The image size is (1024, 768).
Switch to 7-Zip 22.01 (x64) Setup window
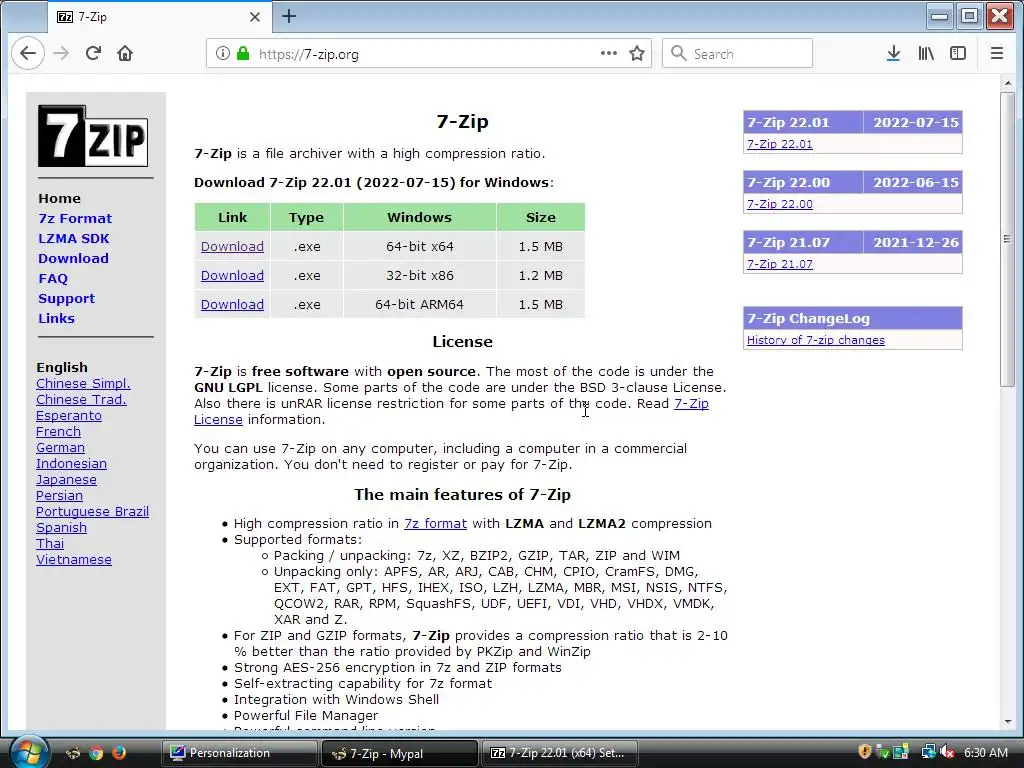click(560, 753)
